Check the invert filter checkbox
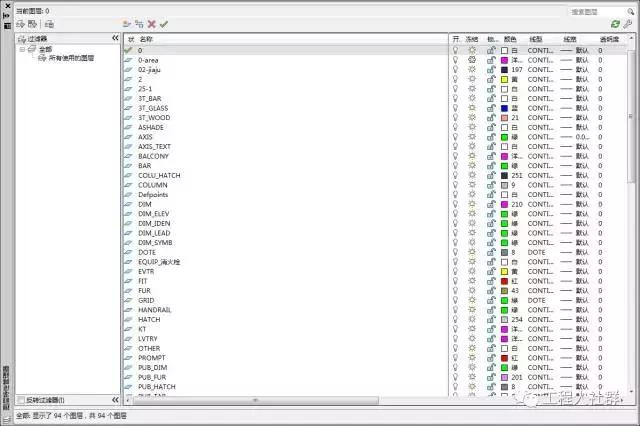 click(21, 400)
